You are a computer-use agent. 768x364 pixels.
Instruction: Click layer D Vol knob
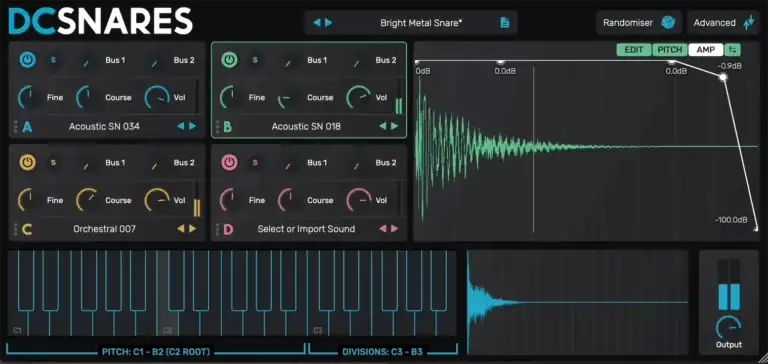(x=359, y=200)
